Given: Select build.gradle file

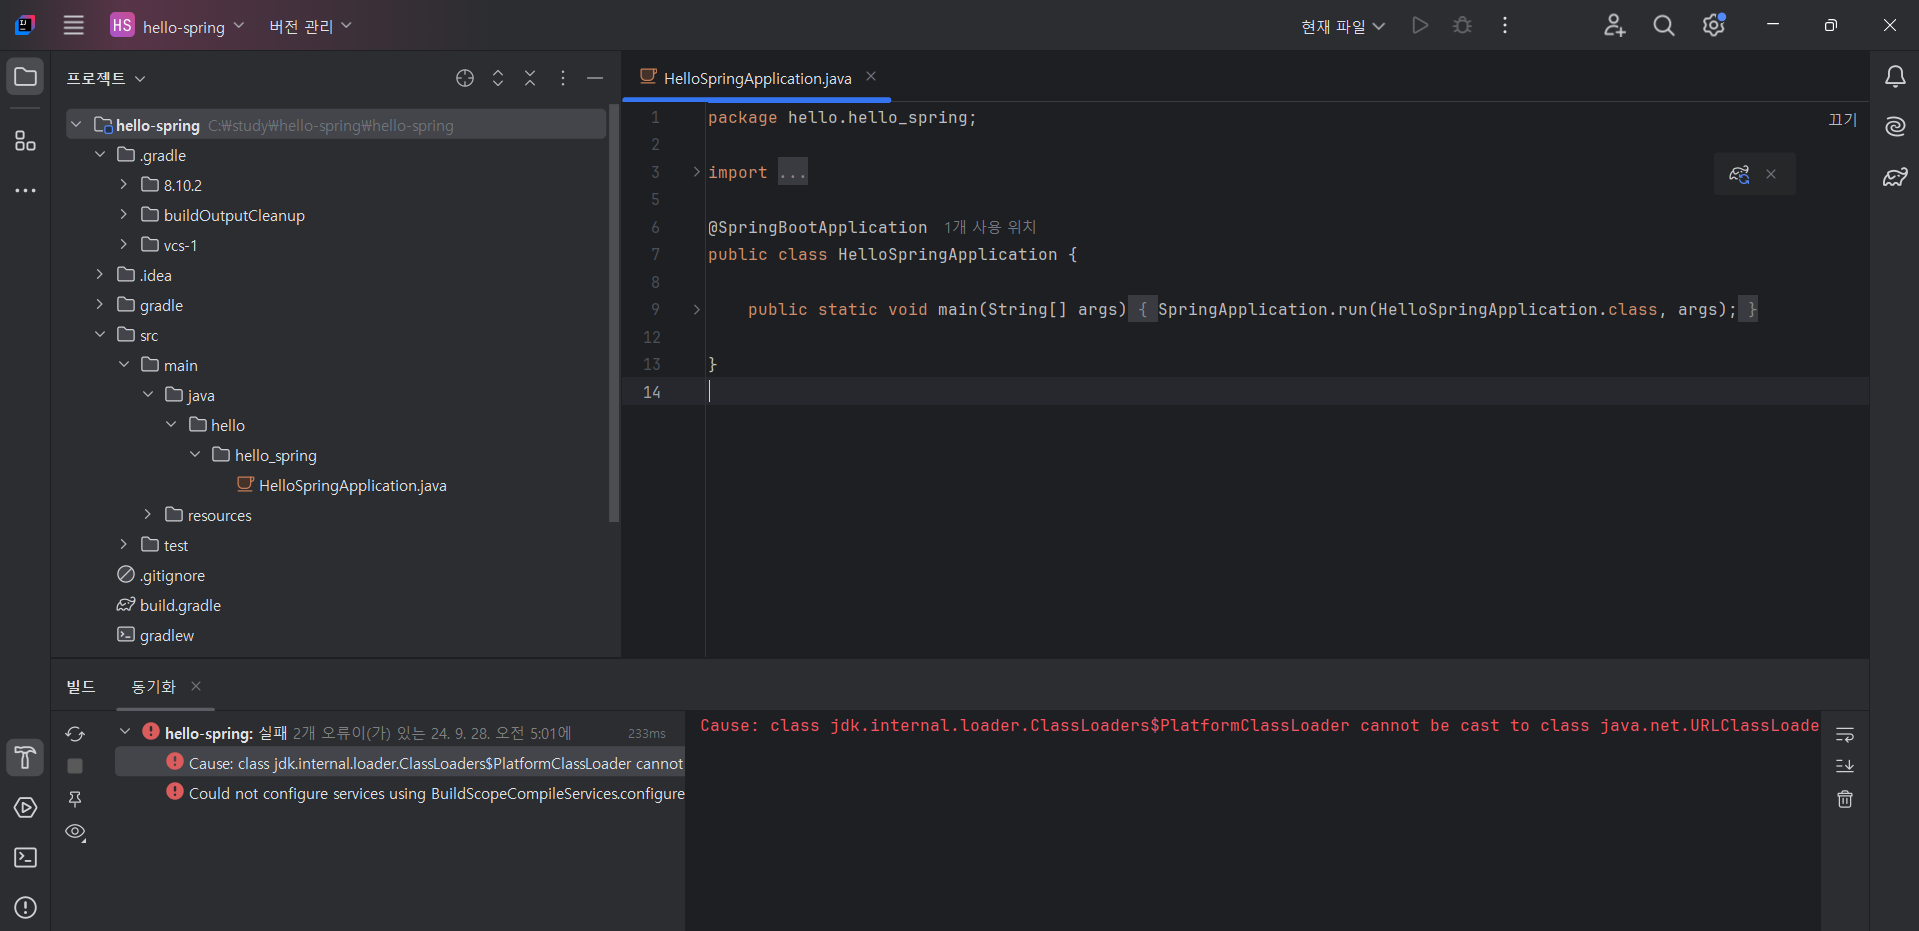Looking at the screenshot, I should [180, 605].
